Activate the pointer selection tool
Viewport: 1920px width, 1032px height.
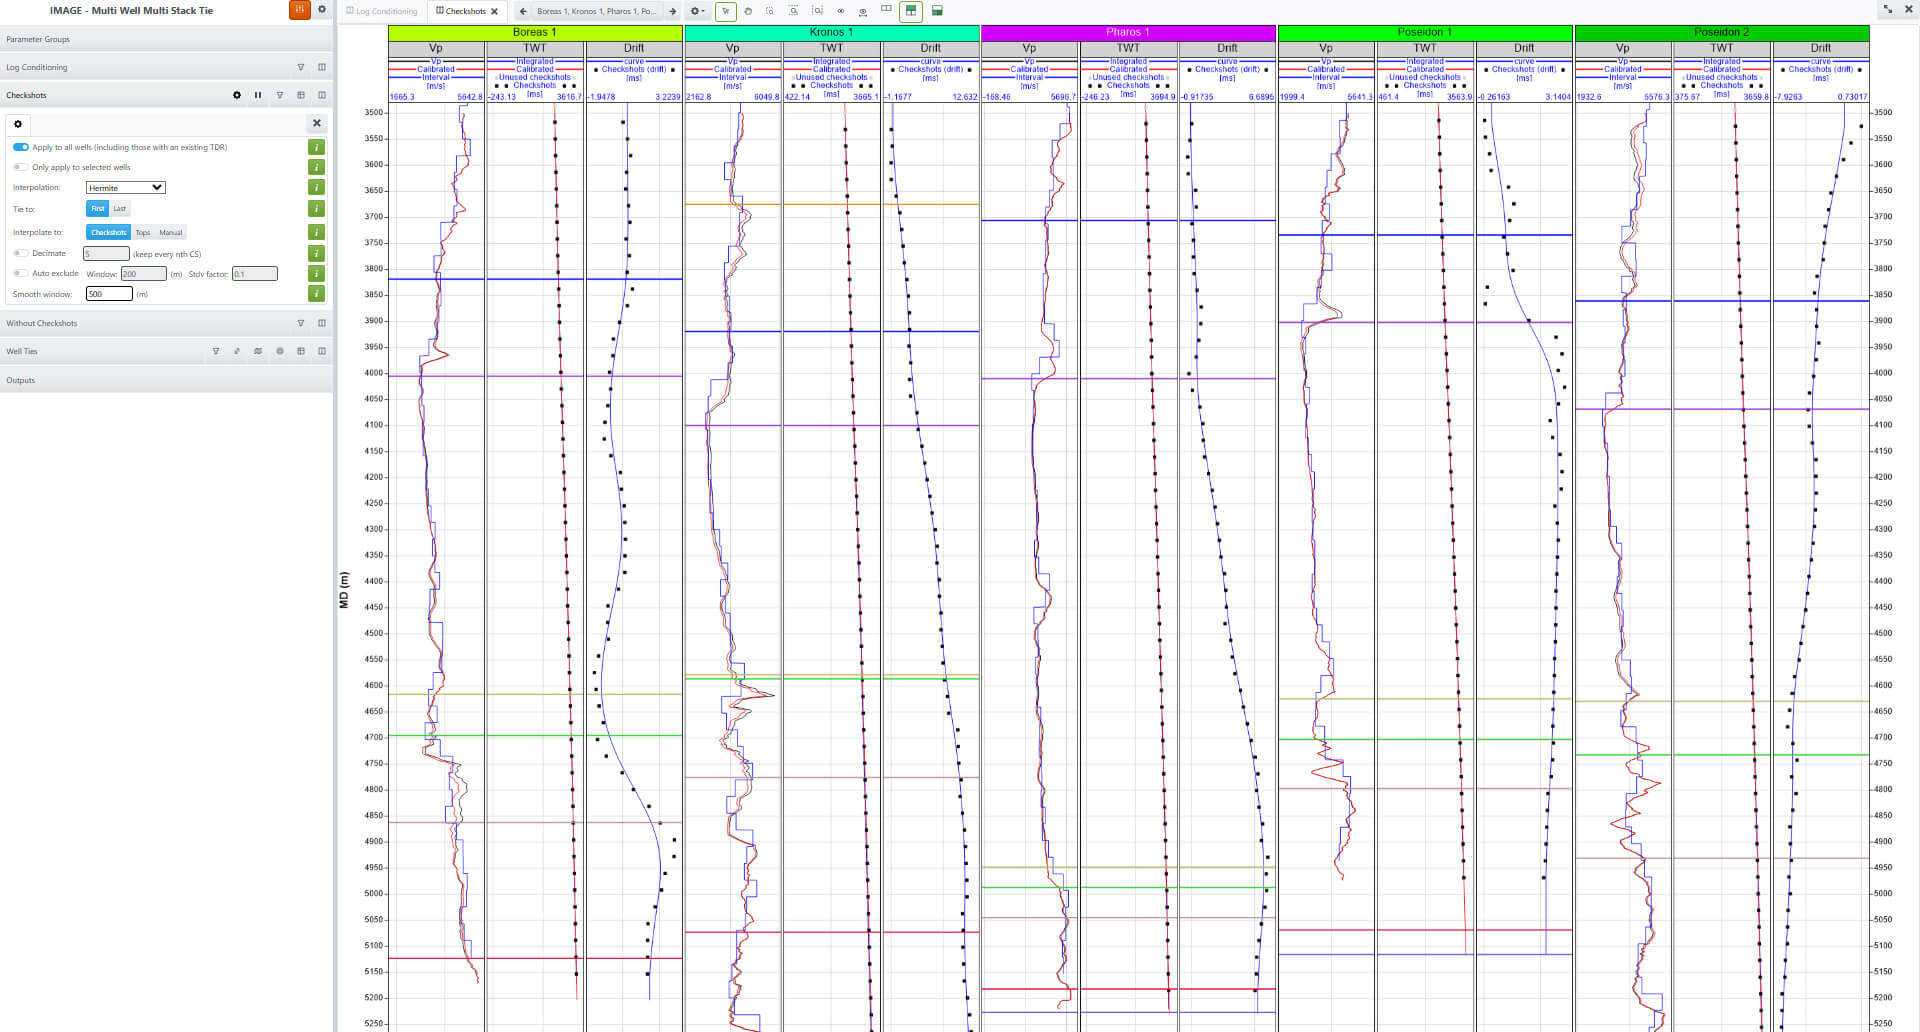click(x=725, y=11)
